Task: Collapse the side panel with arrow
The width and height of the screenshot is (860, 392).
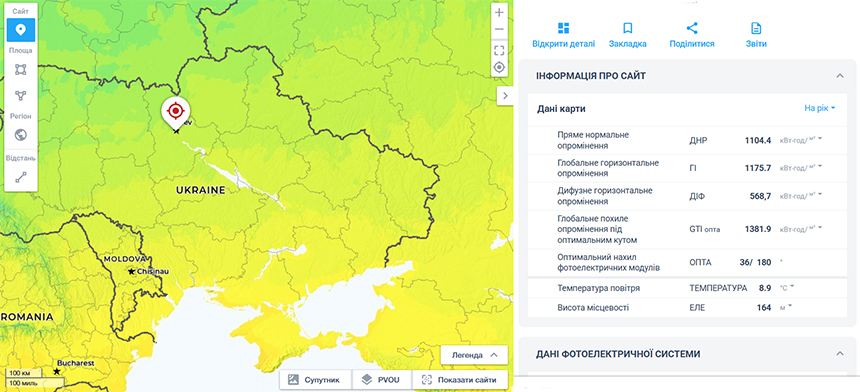Action: point(505,95)
